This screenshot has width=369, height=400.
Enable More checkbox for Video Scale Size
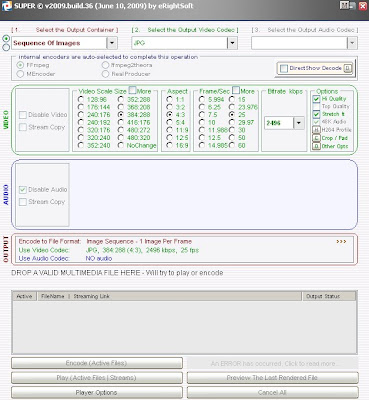coord(132,90)
